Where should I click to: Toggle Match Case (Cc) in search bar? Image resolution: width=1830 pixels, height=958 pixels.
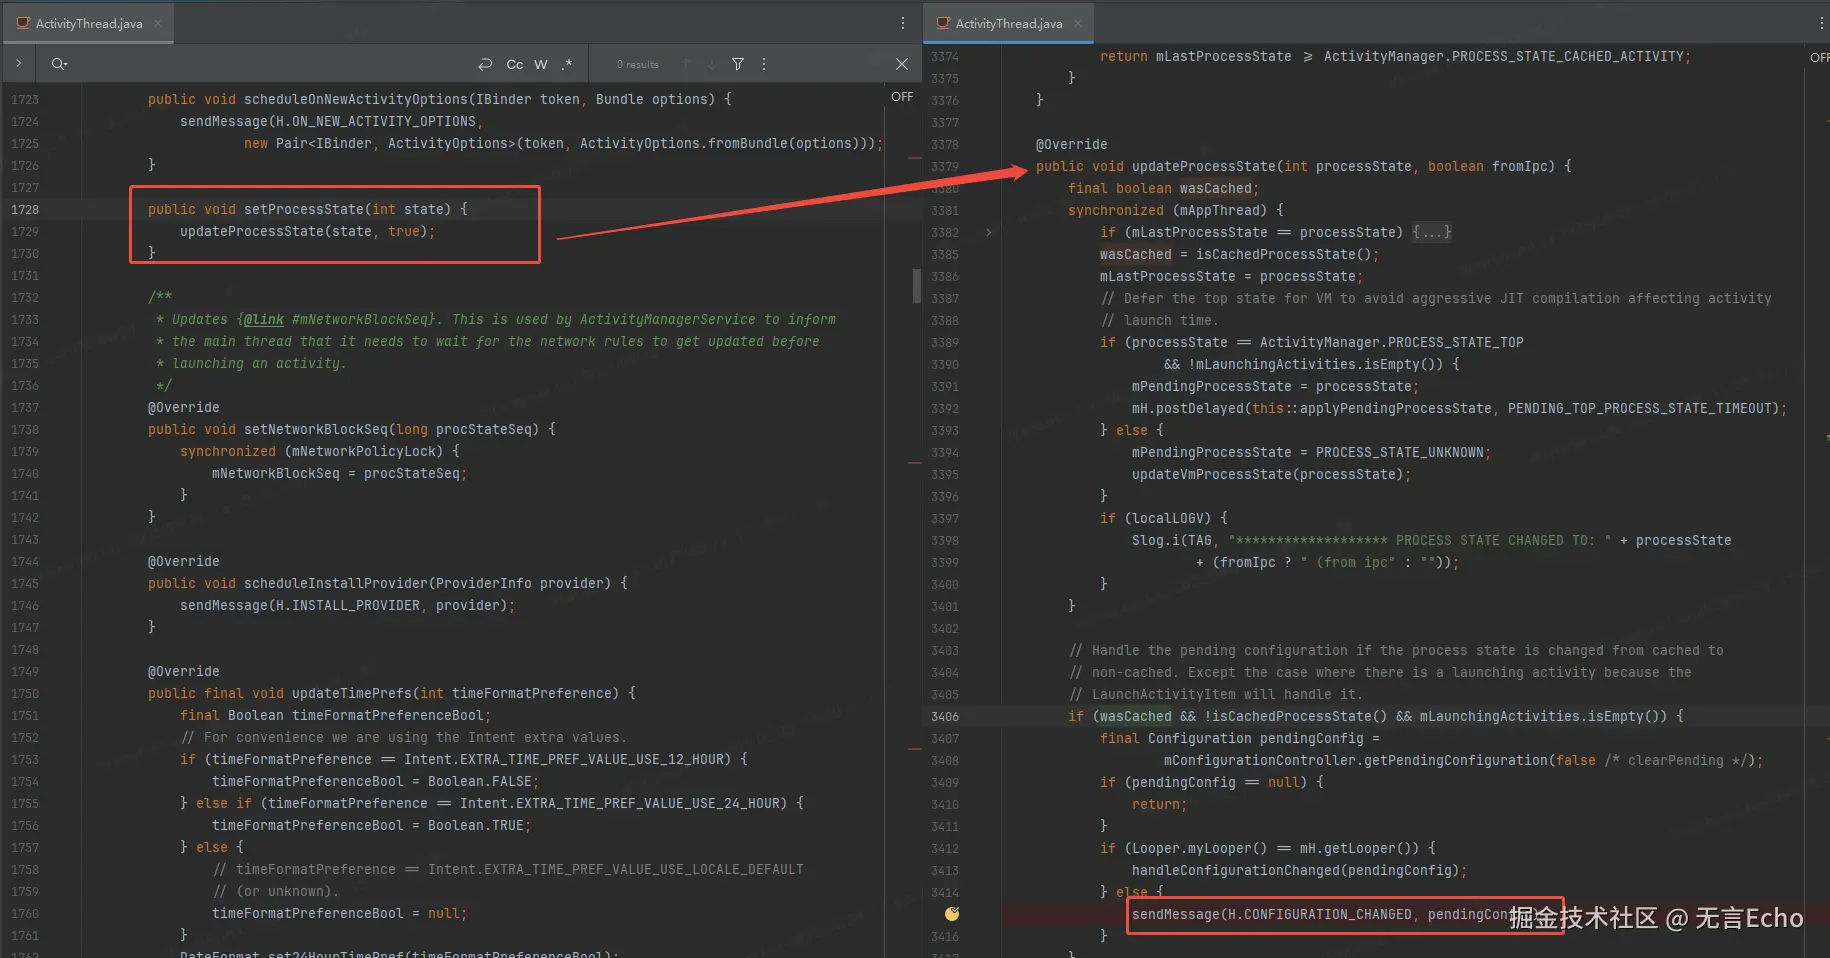514,64
